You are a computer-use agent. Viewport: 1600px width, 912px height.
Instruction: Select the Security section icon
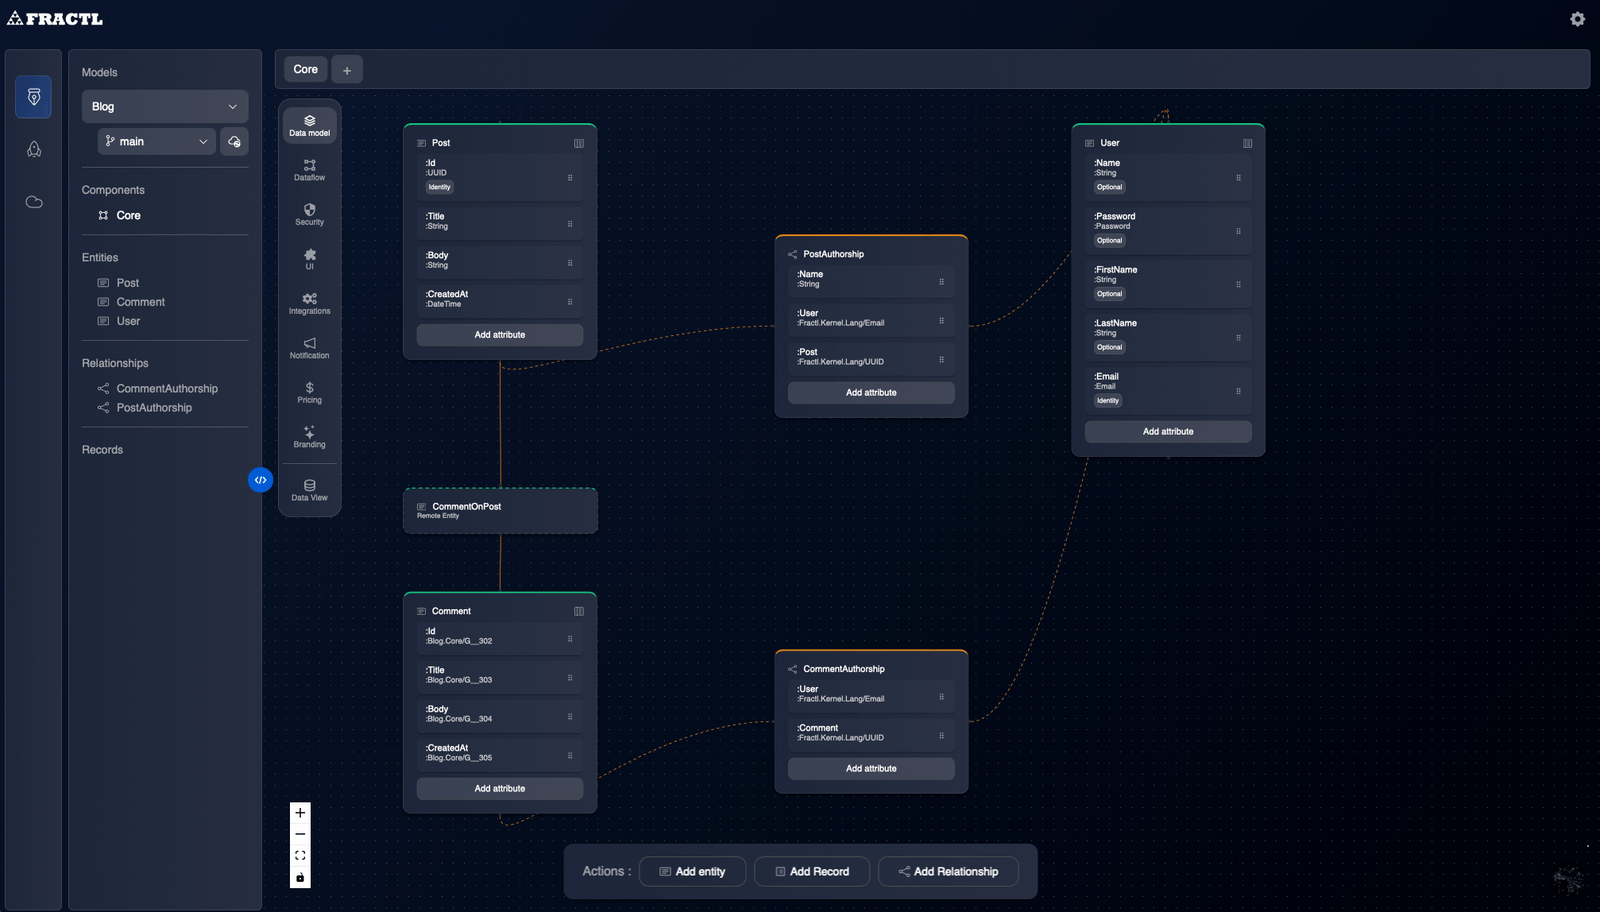tap(309, 214)
